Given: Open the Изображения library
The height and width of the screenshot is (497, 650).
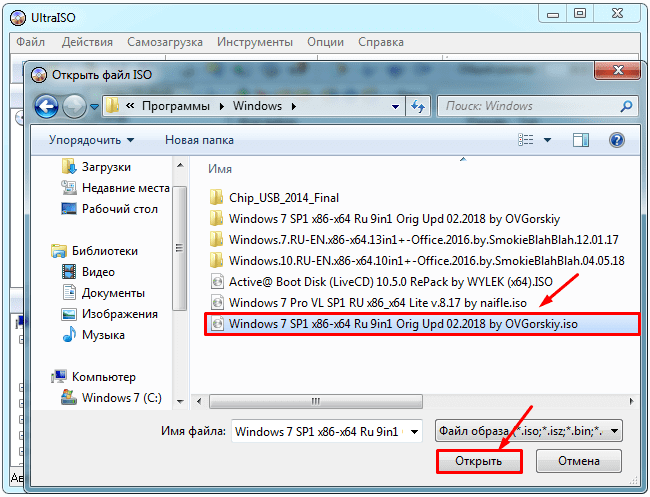Looking at the screenshot, I should [110, 314].
